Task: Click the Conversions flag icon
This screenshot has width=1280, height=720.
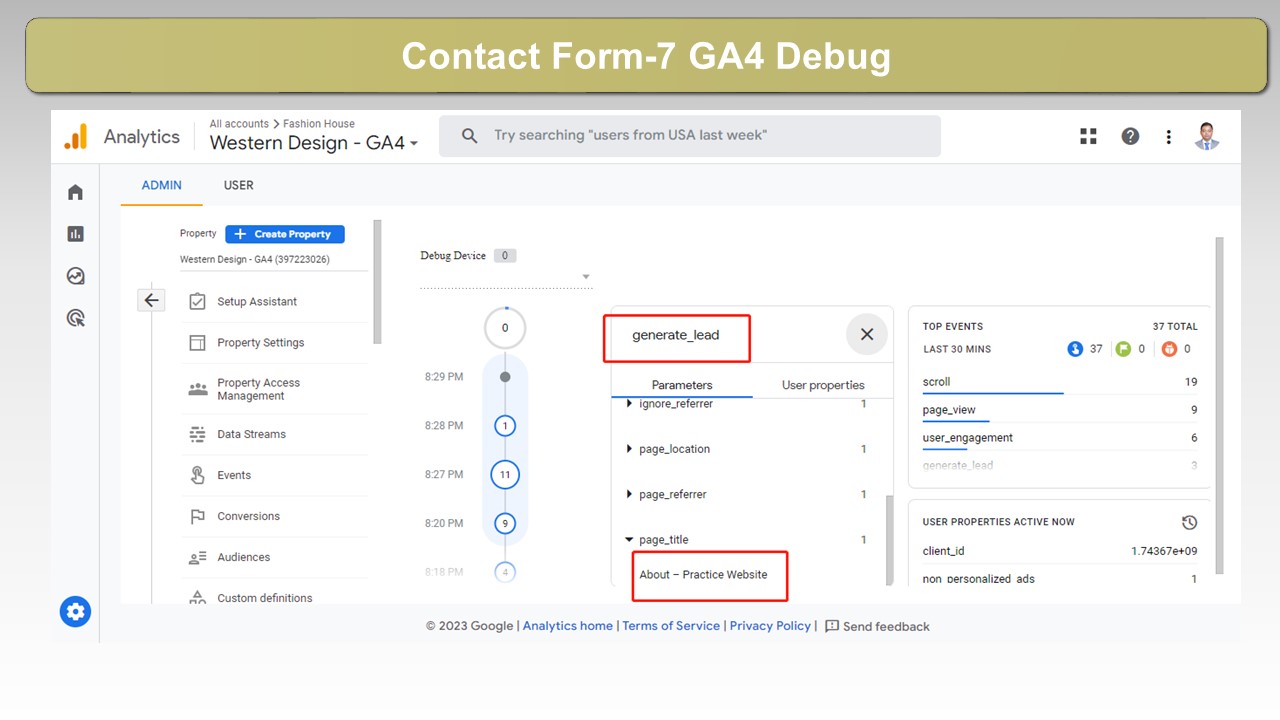Action: 197,517
